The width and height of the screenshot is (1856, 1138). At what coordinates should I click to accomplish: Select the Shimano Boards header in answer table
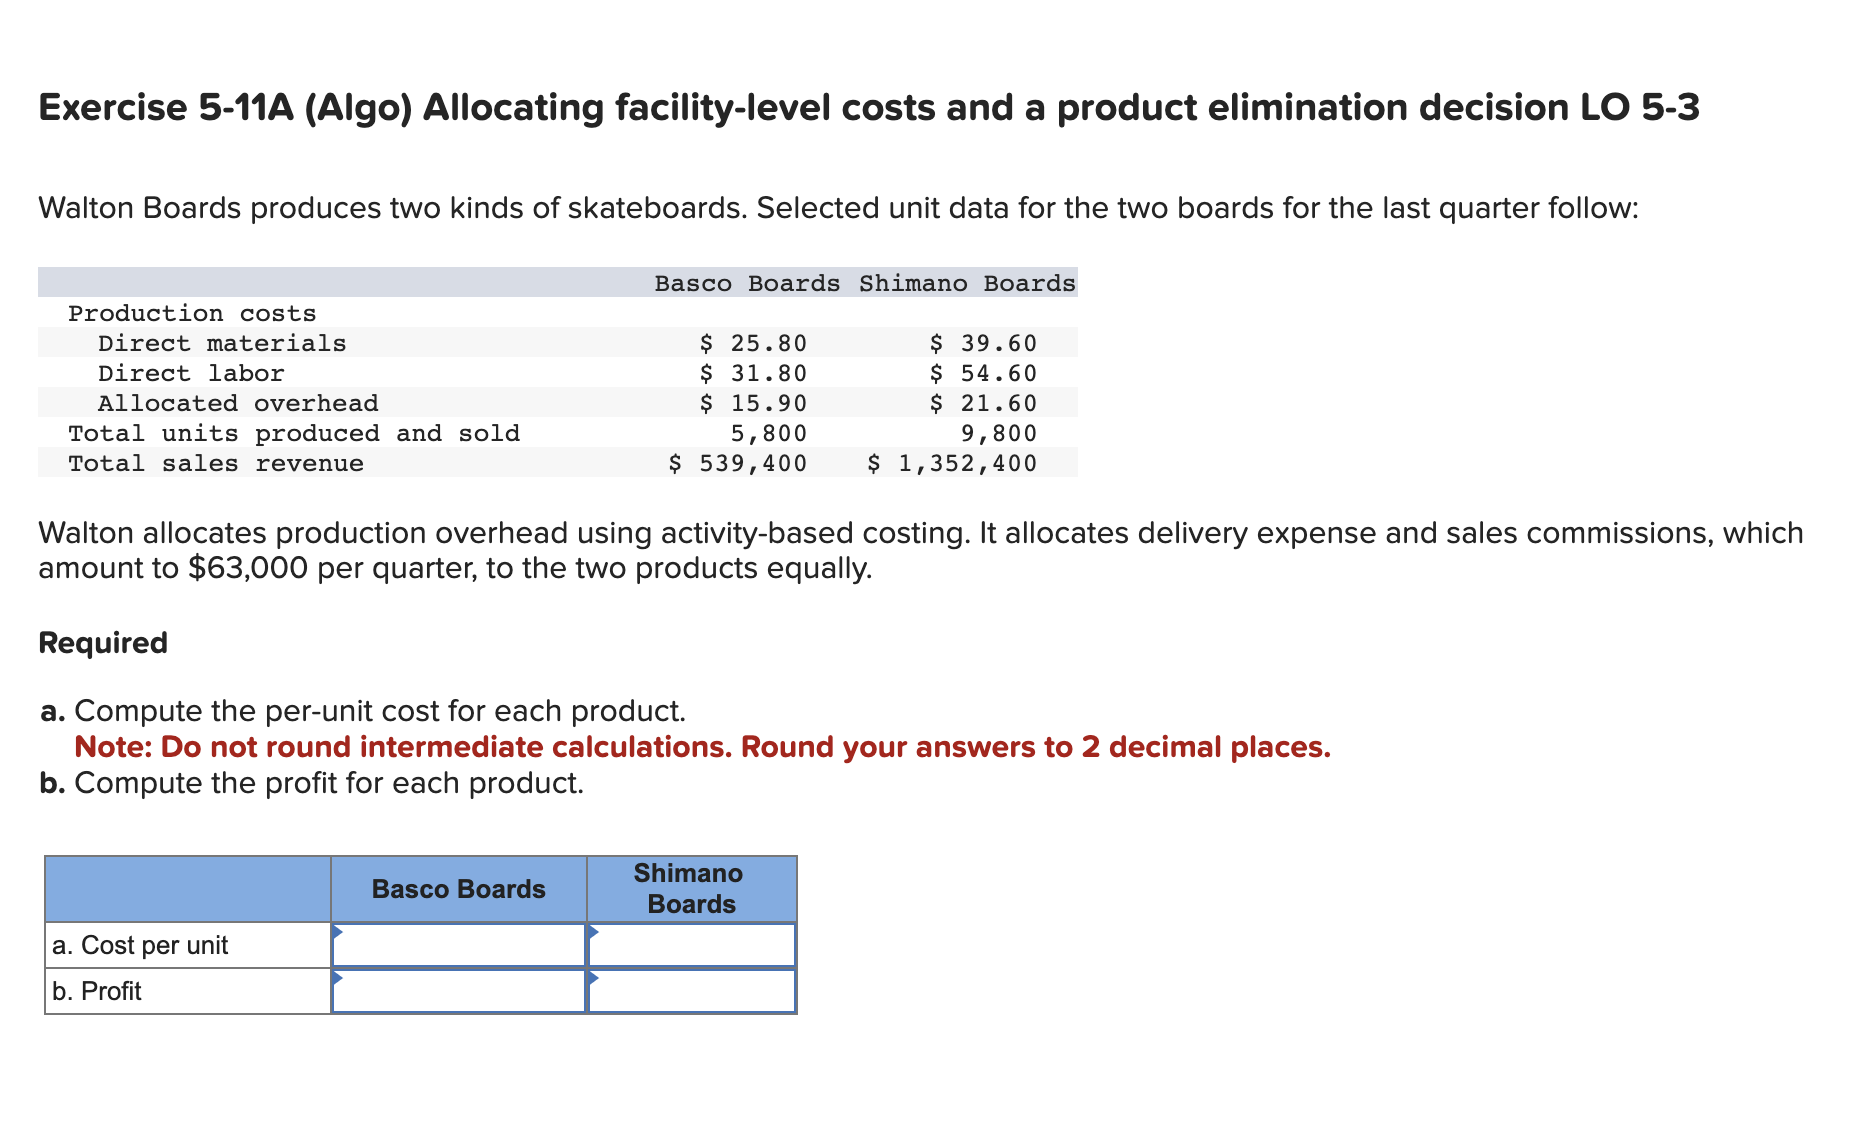pos(688,888)
